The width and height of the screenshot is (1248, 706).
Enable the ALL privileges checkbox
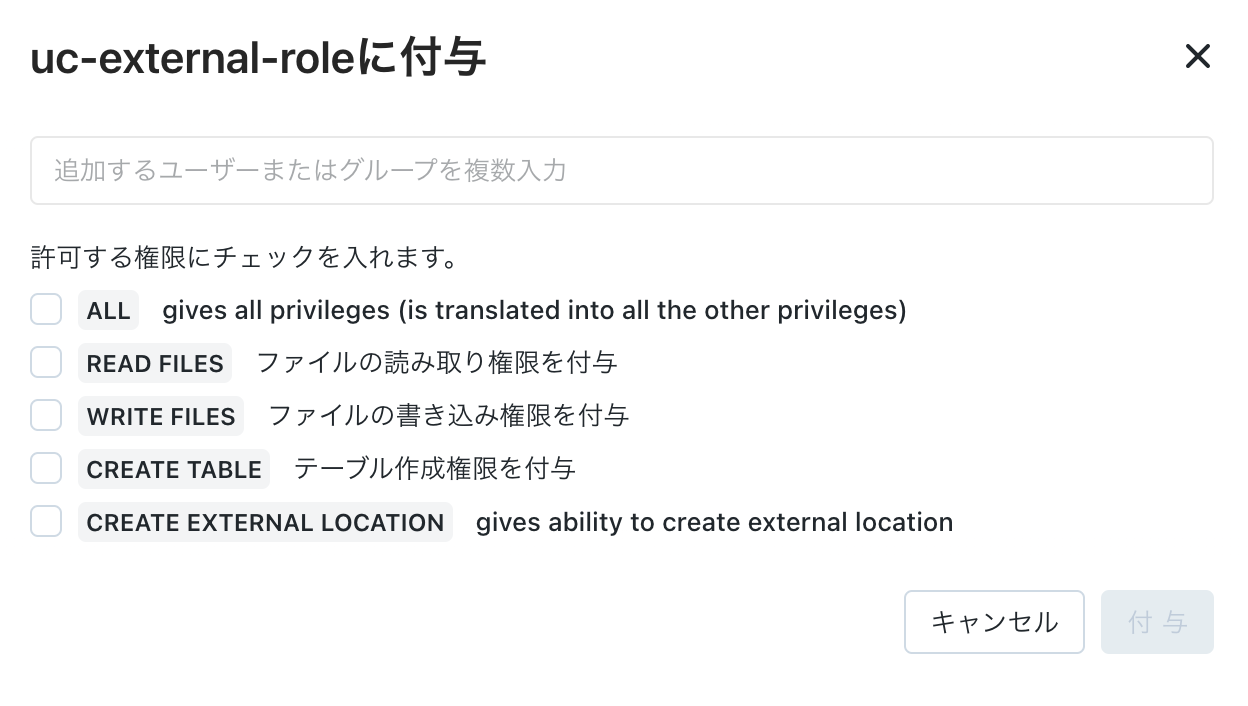(46, 309)
